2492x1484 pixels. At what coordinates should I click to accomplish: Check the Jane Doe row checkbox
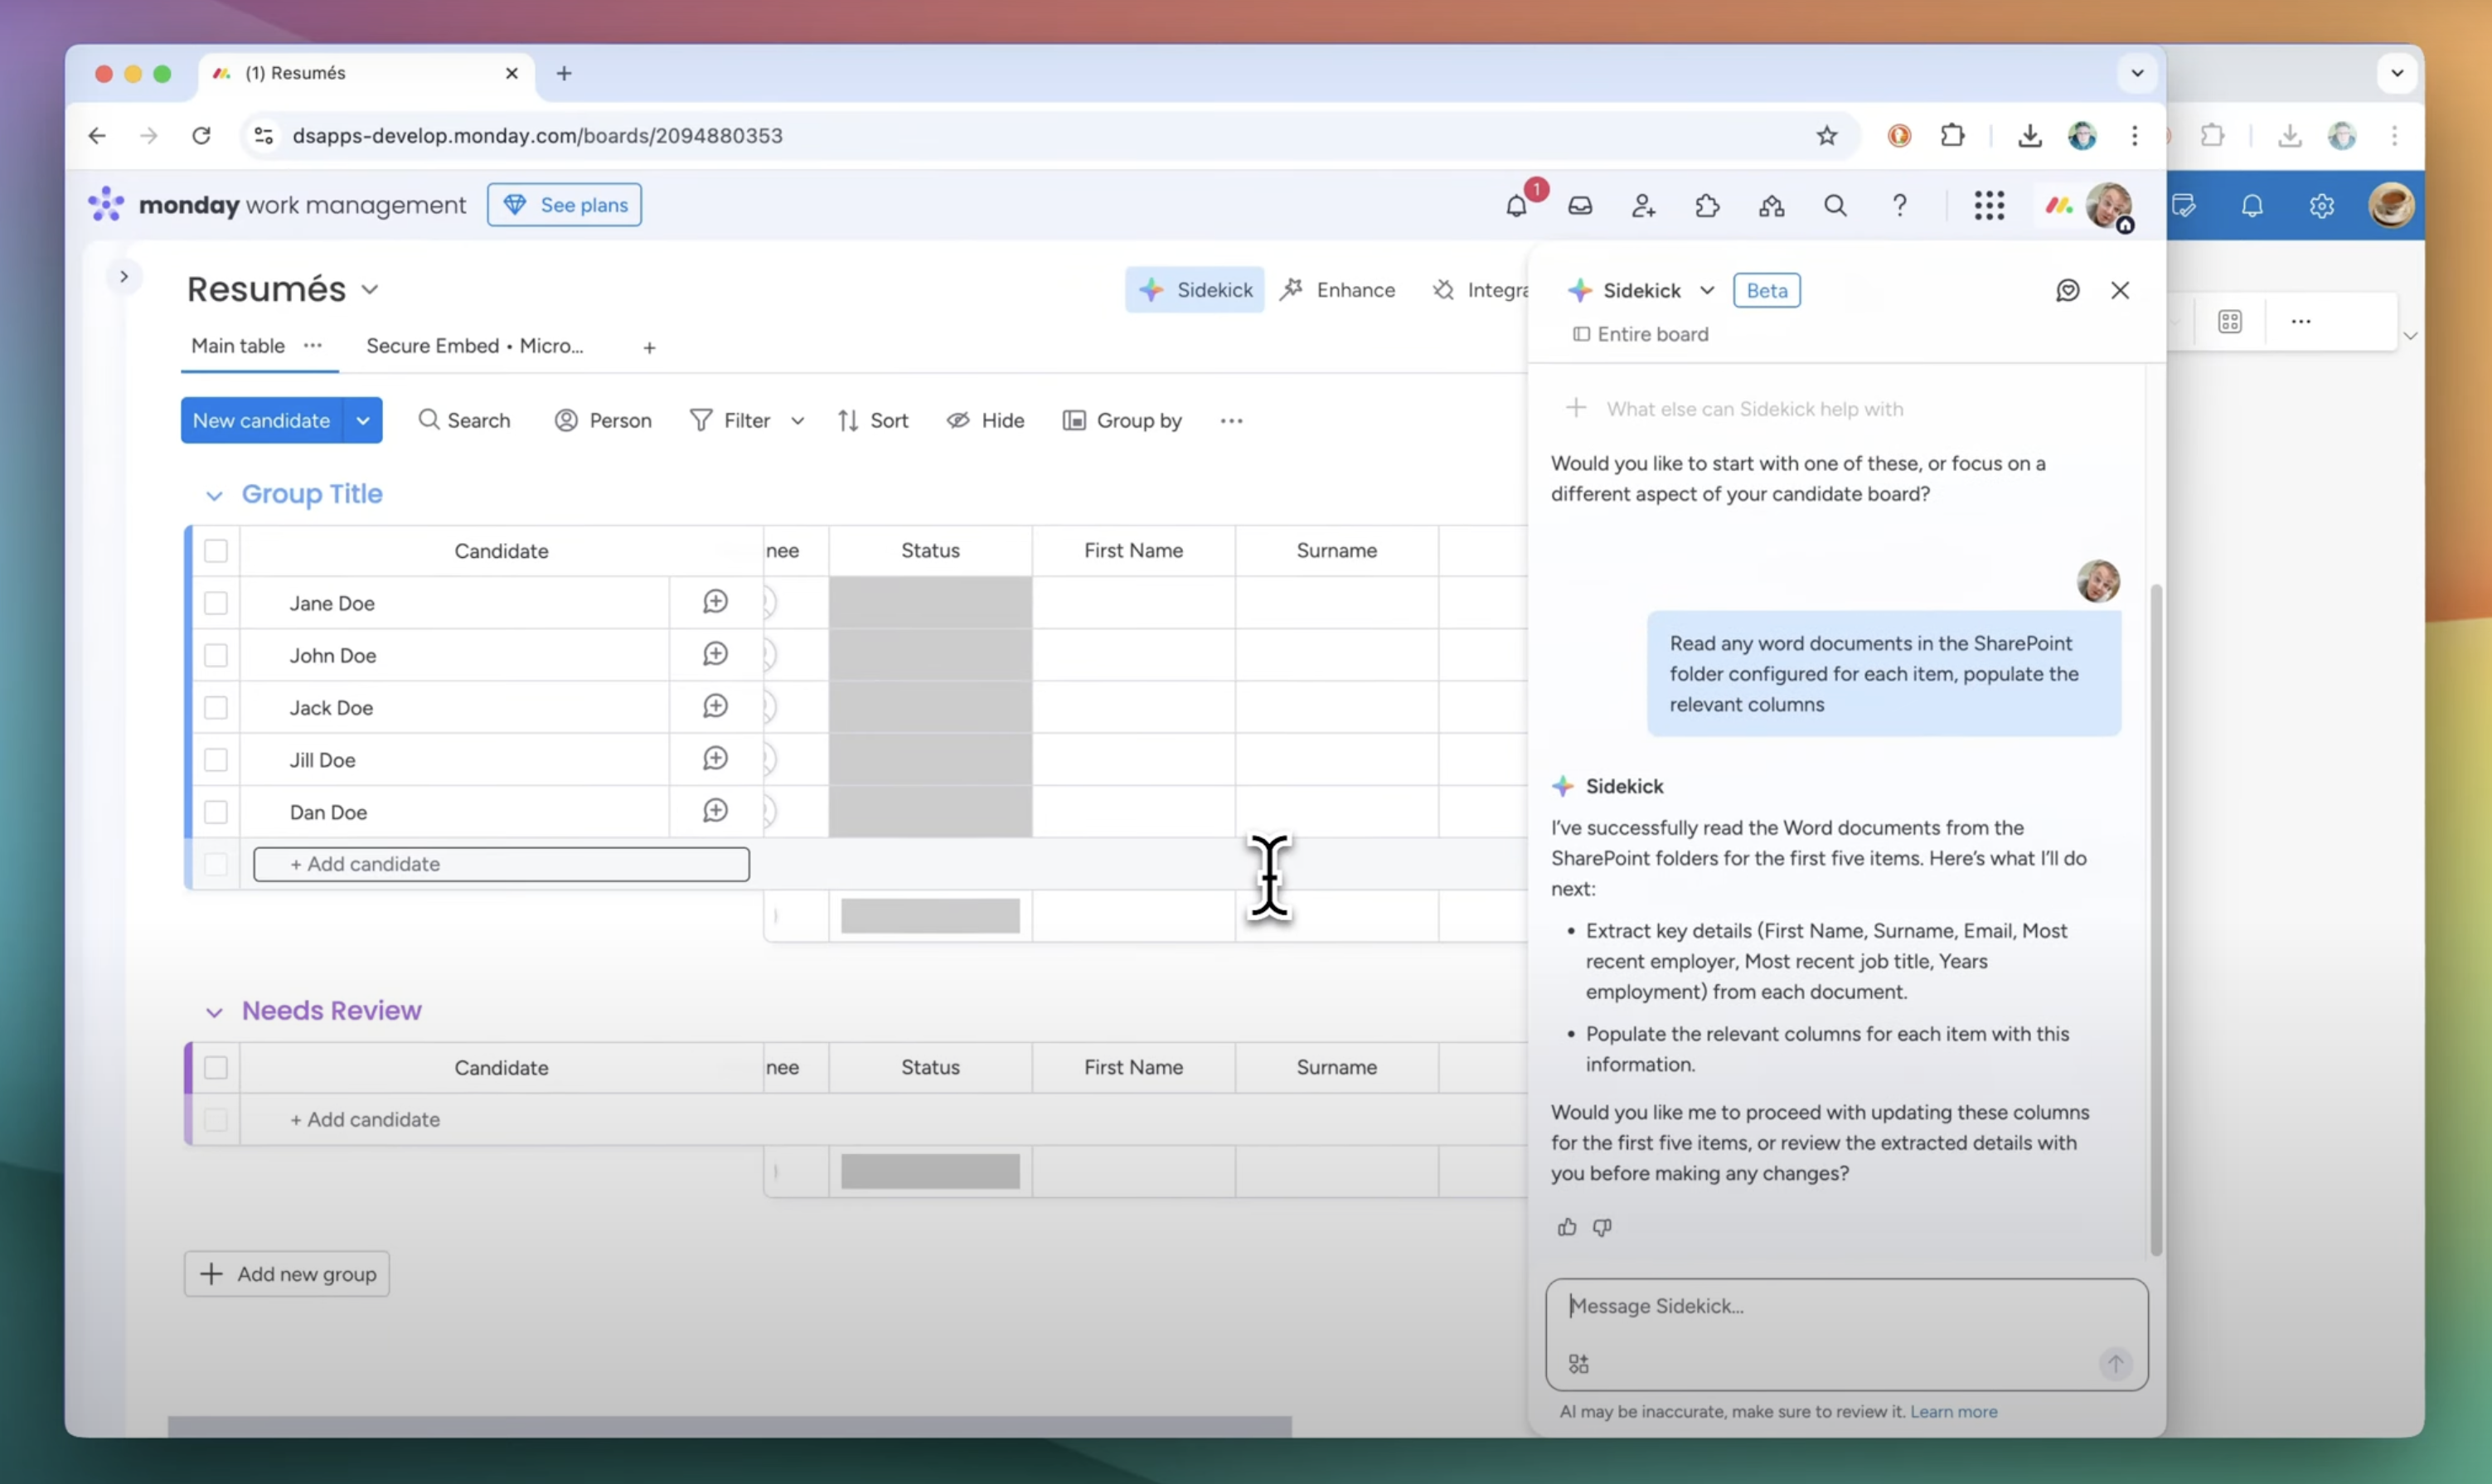[x=216, y=603]
